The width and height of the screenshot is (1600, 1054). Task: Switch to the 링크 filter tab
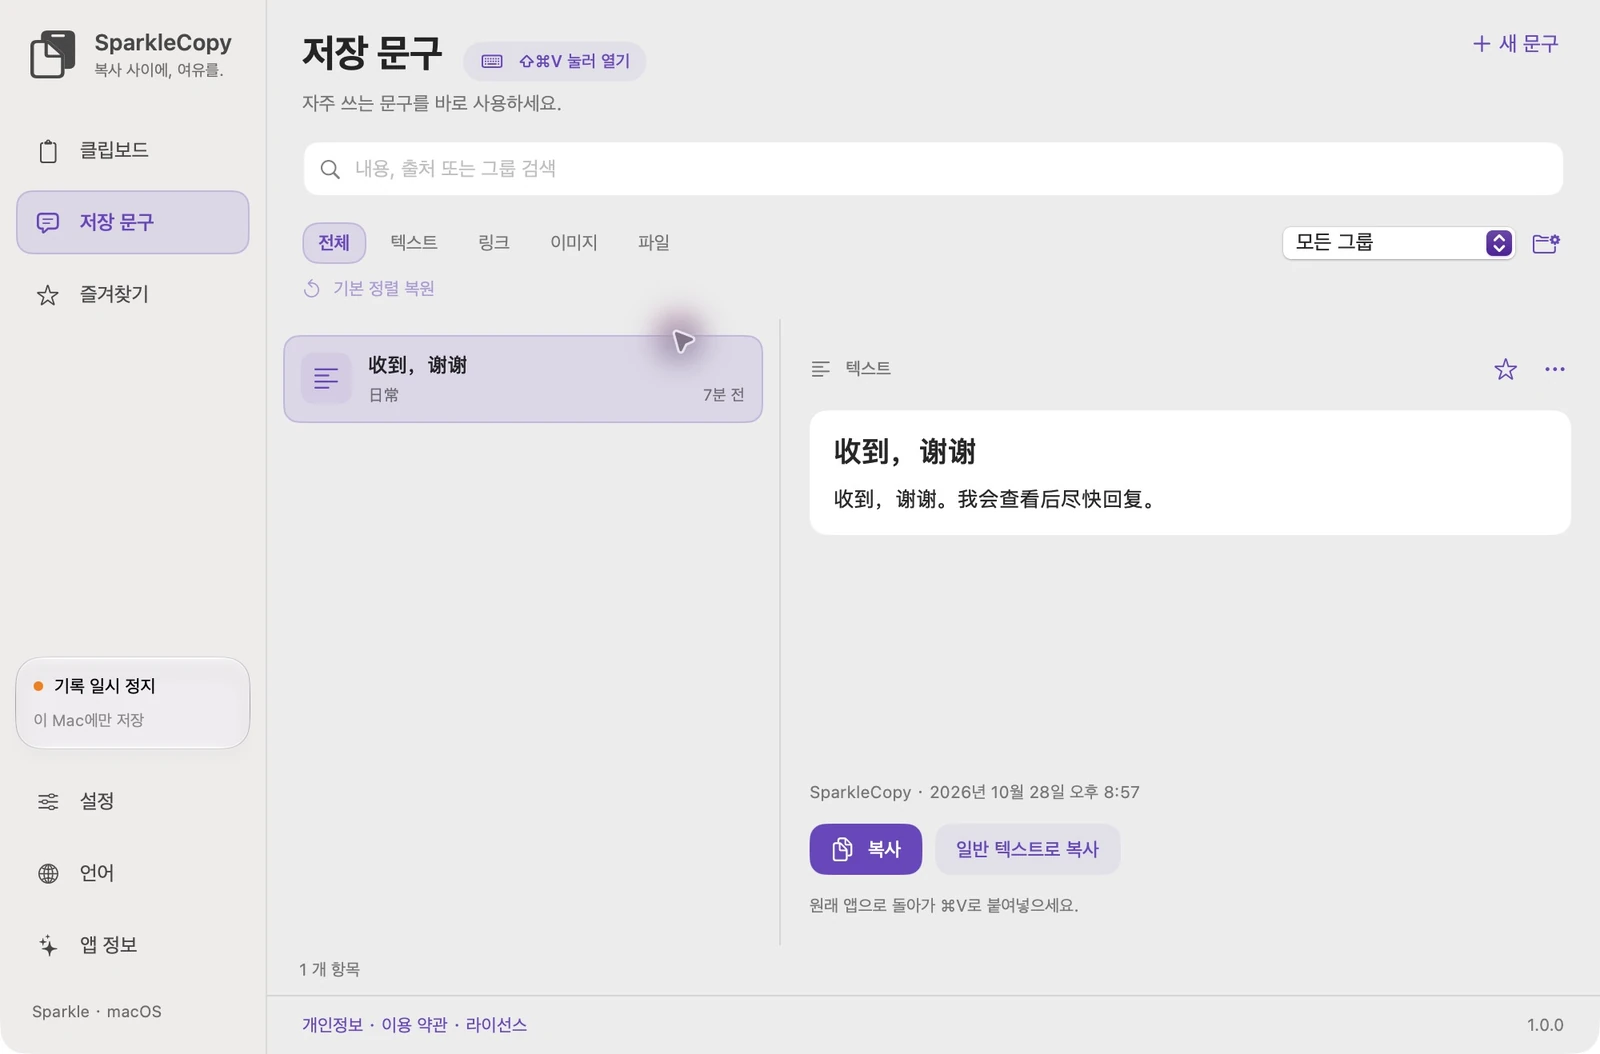pyautogui.click(x=494, y=243)
